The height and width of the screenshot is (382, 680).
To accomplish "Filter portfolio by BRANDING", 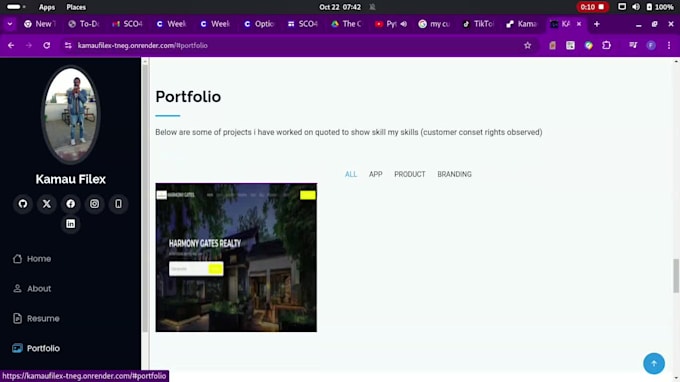I will pyautogui.click(x=454, y=174).
